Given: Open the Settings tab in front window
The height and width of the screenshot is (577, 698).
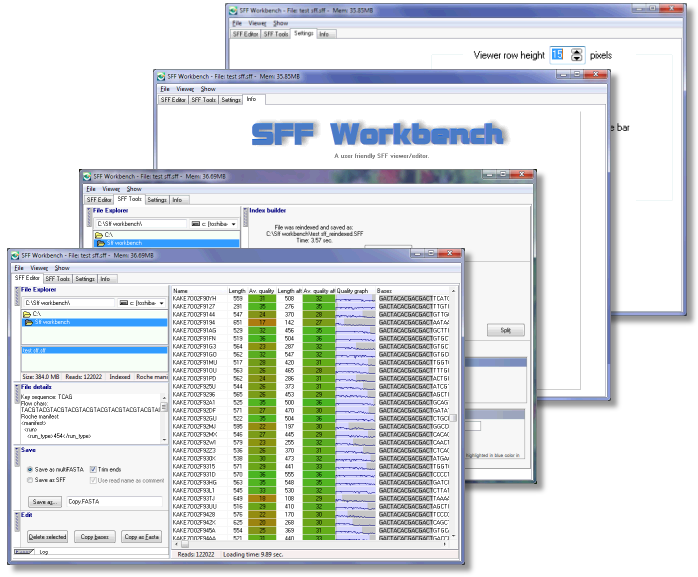Looking at the screenshot, I should pos(85,279).
